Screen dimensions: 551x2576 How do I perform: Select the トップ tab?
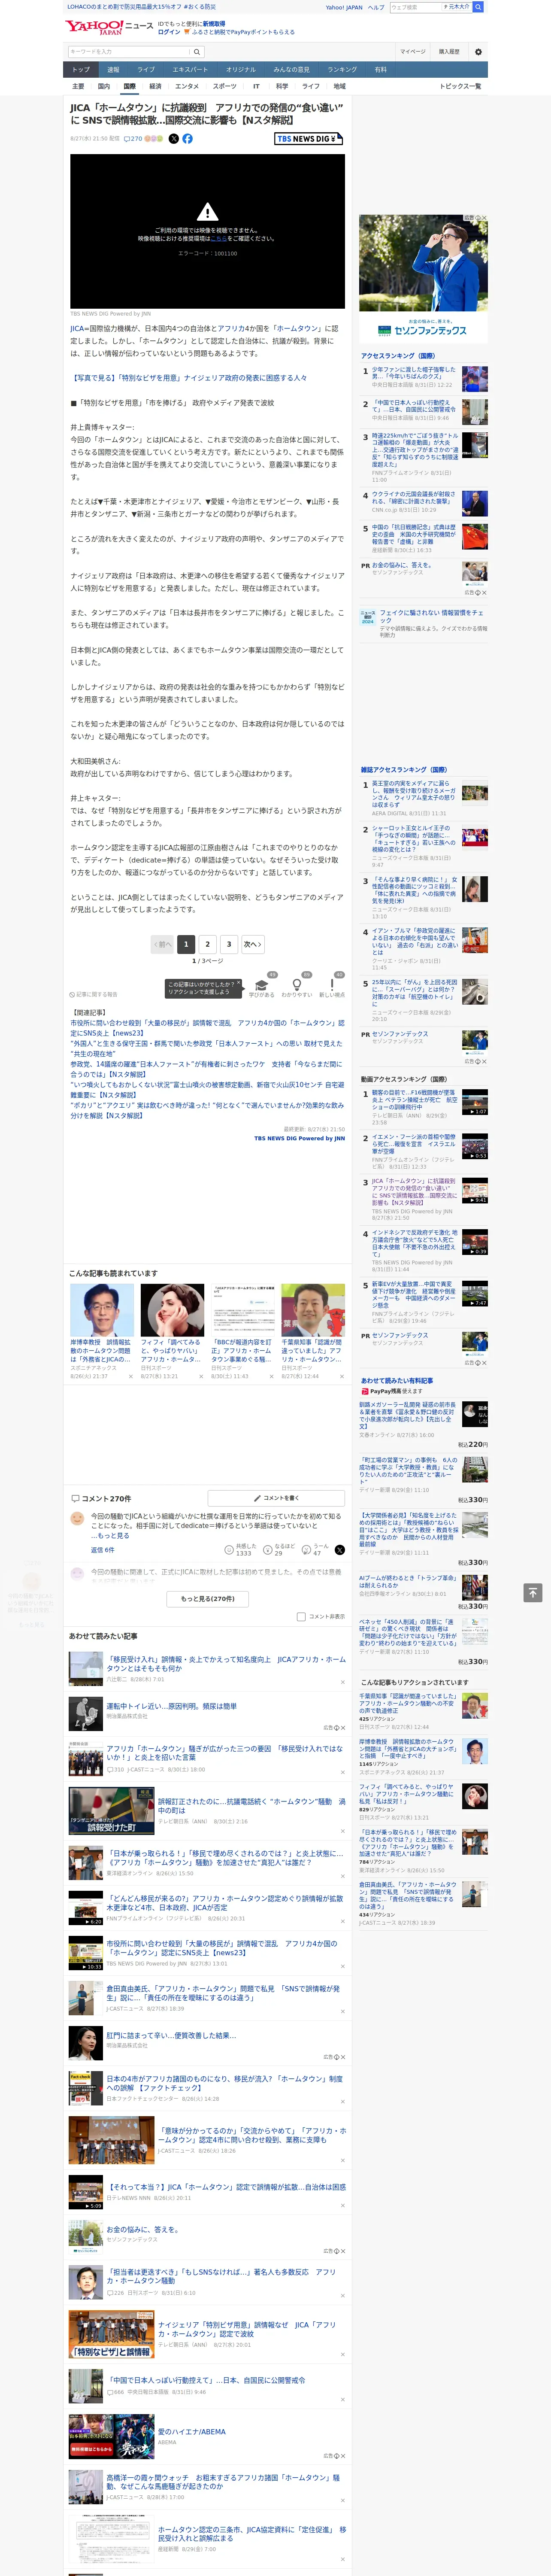pyautogui.click(x=81, y=70)
